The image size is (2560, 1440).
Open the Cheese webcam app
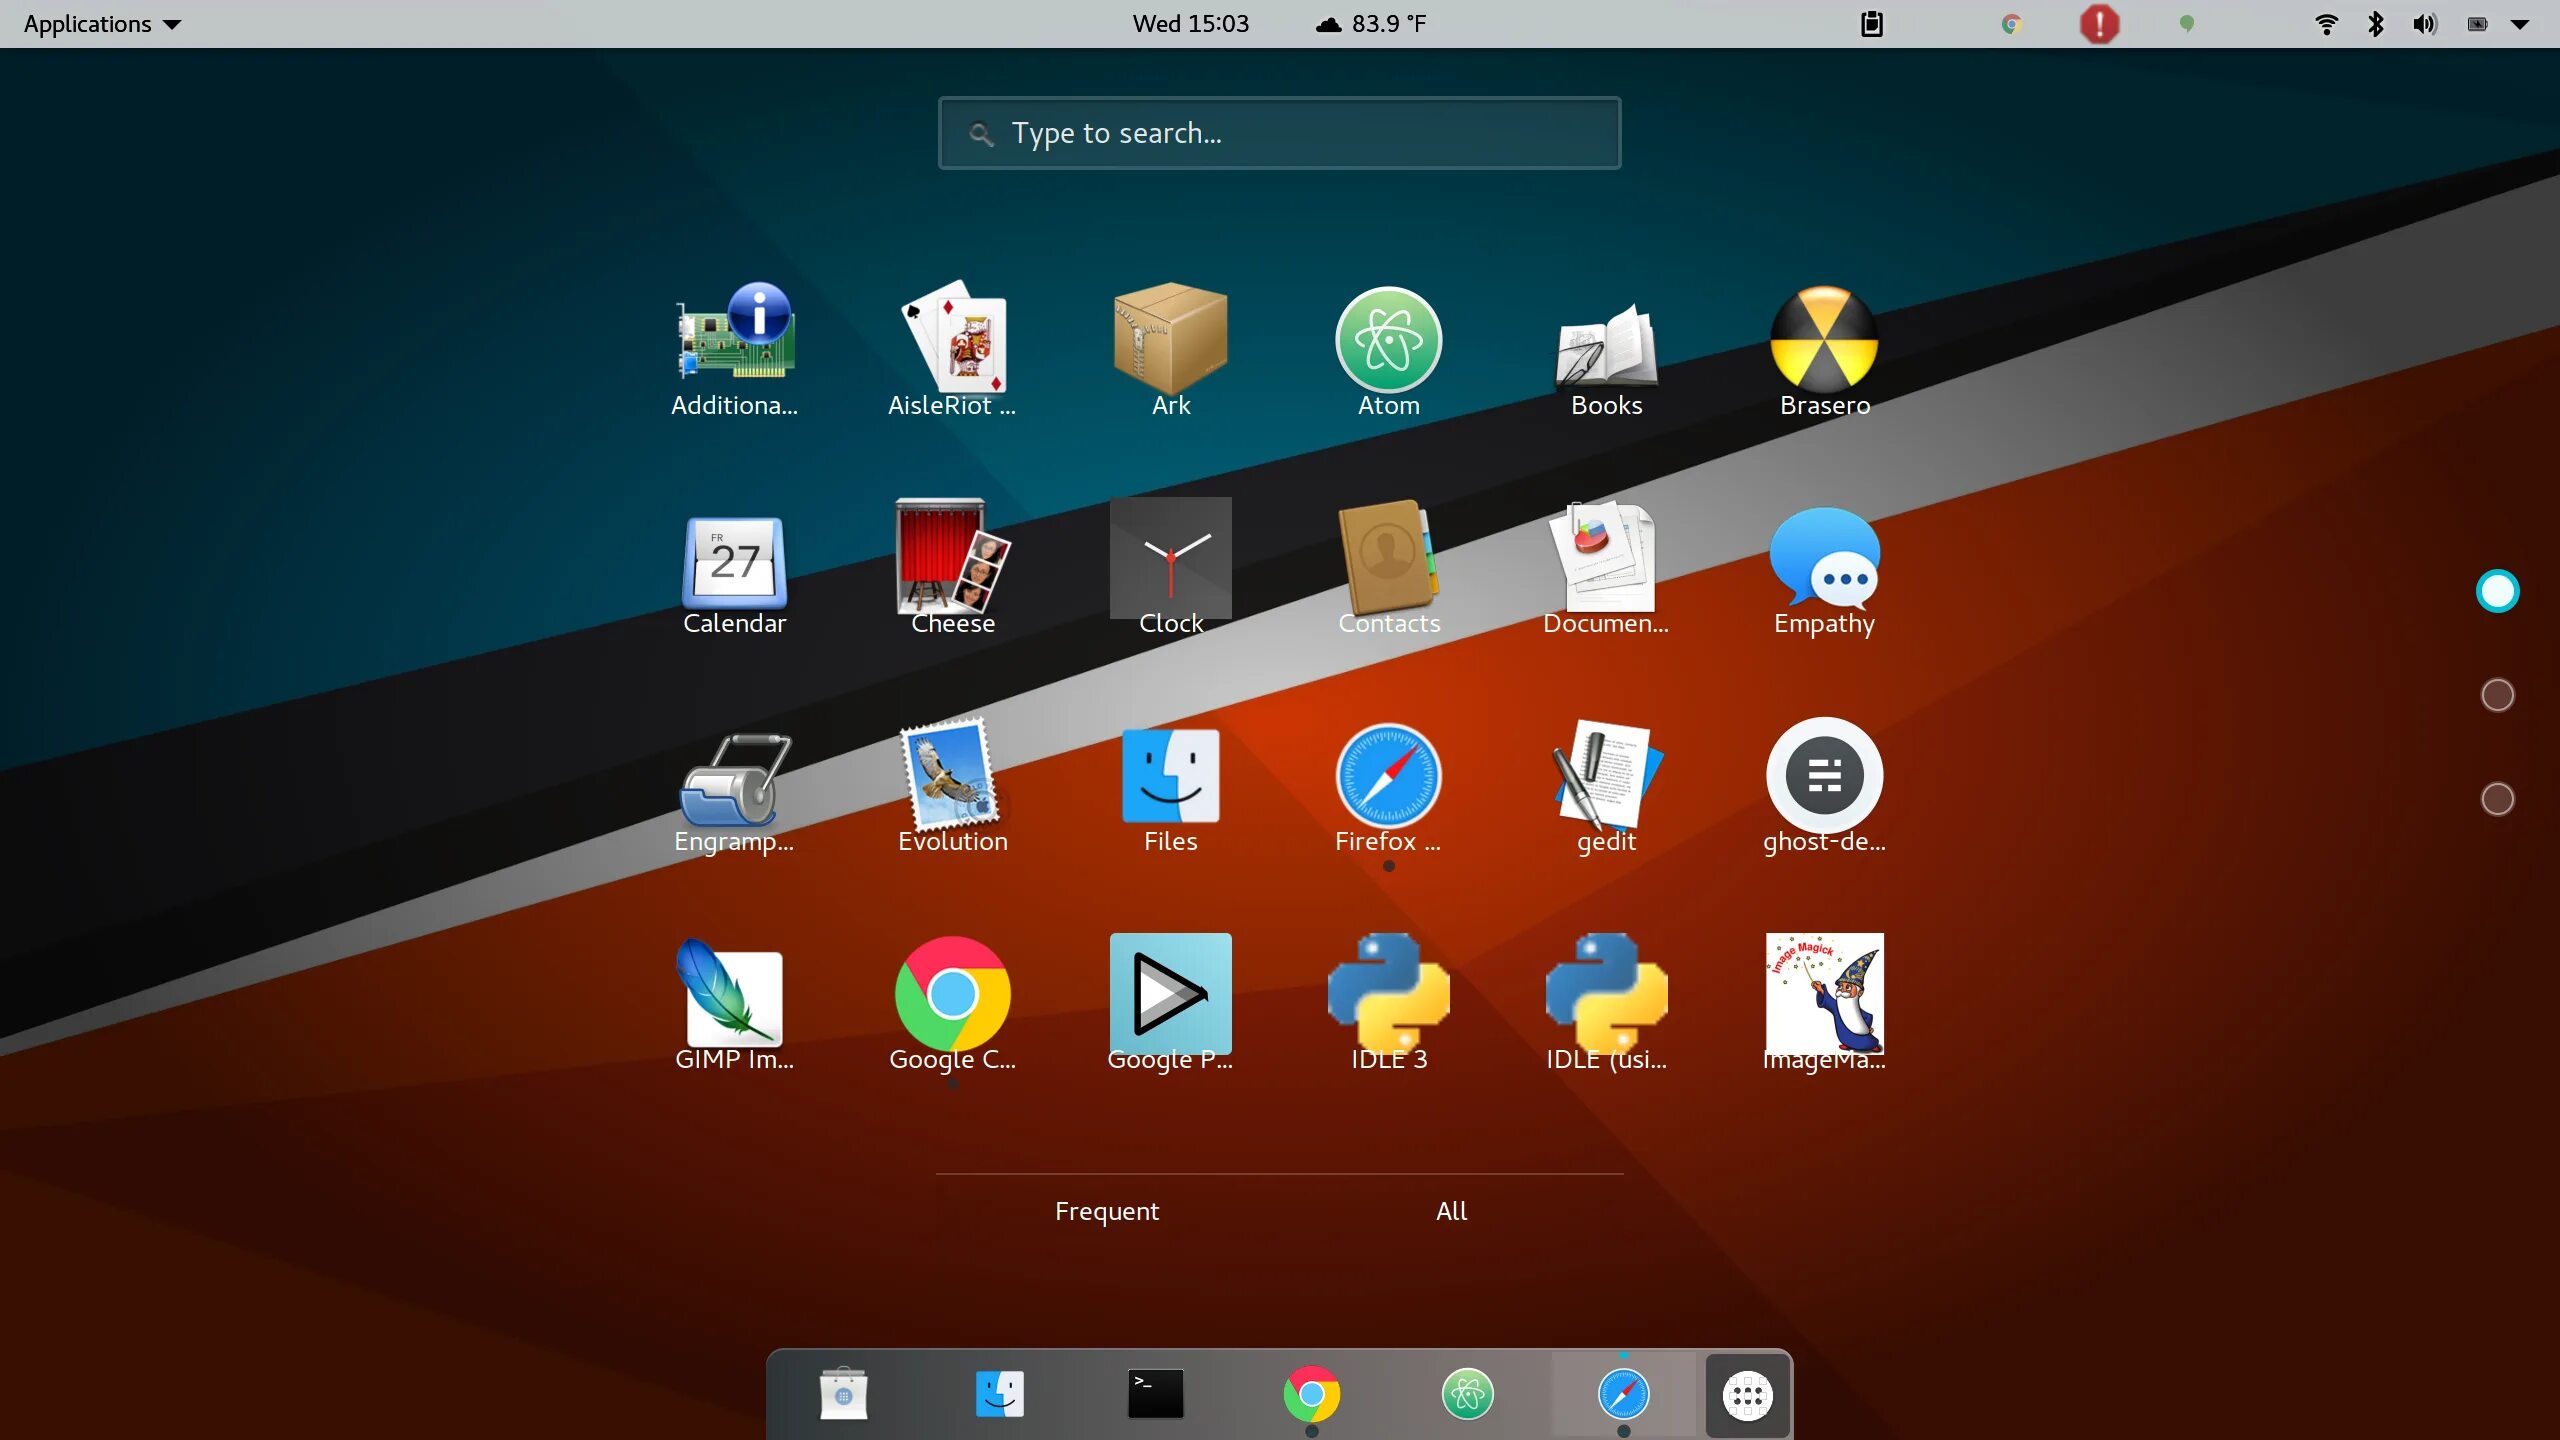pyautogui.click(x=952, y=558)
